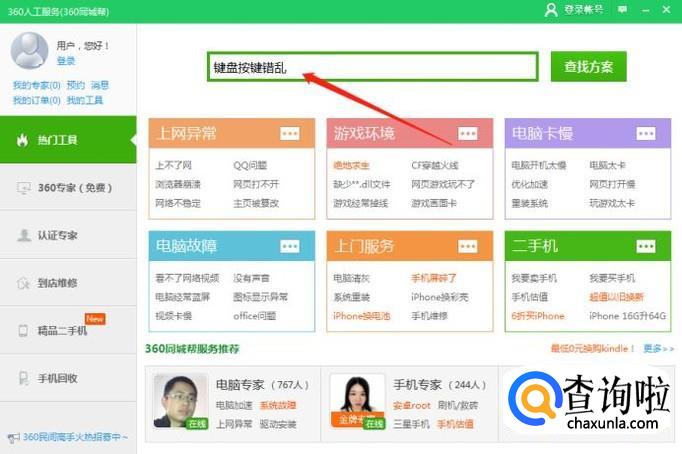Click the person icon beside 认证专家
Image resolution: width=682 pixels, height=454 pixels.
pyautogui.click(x=23, y=235)
